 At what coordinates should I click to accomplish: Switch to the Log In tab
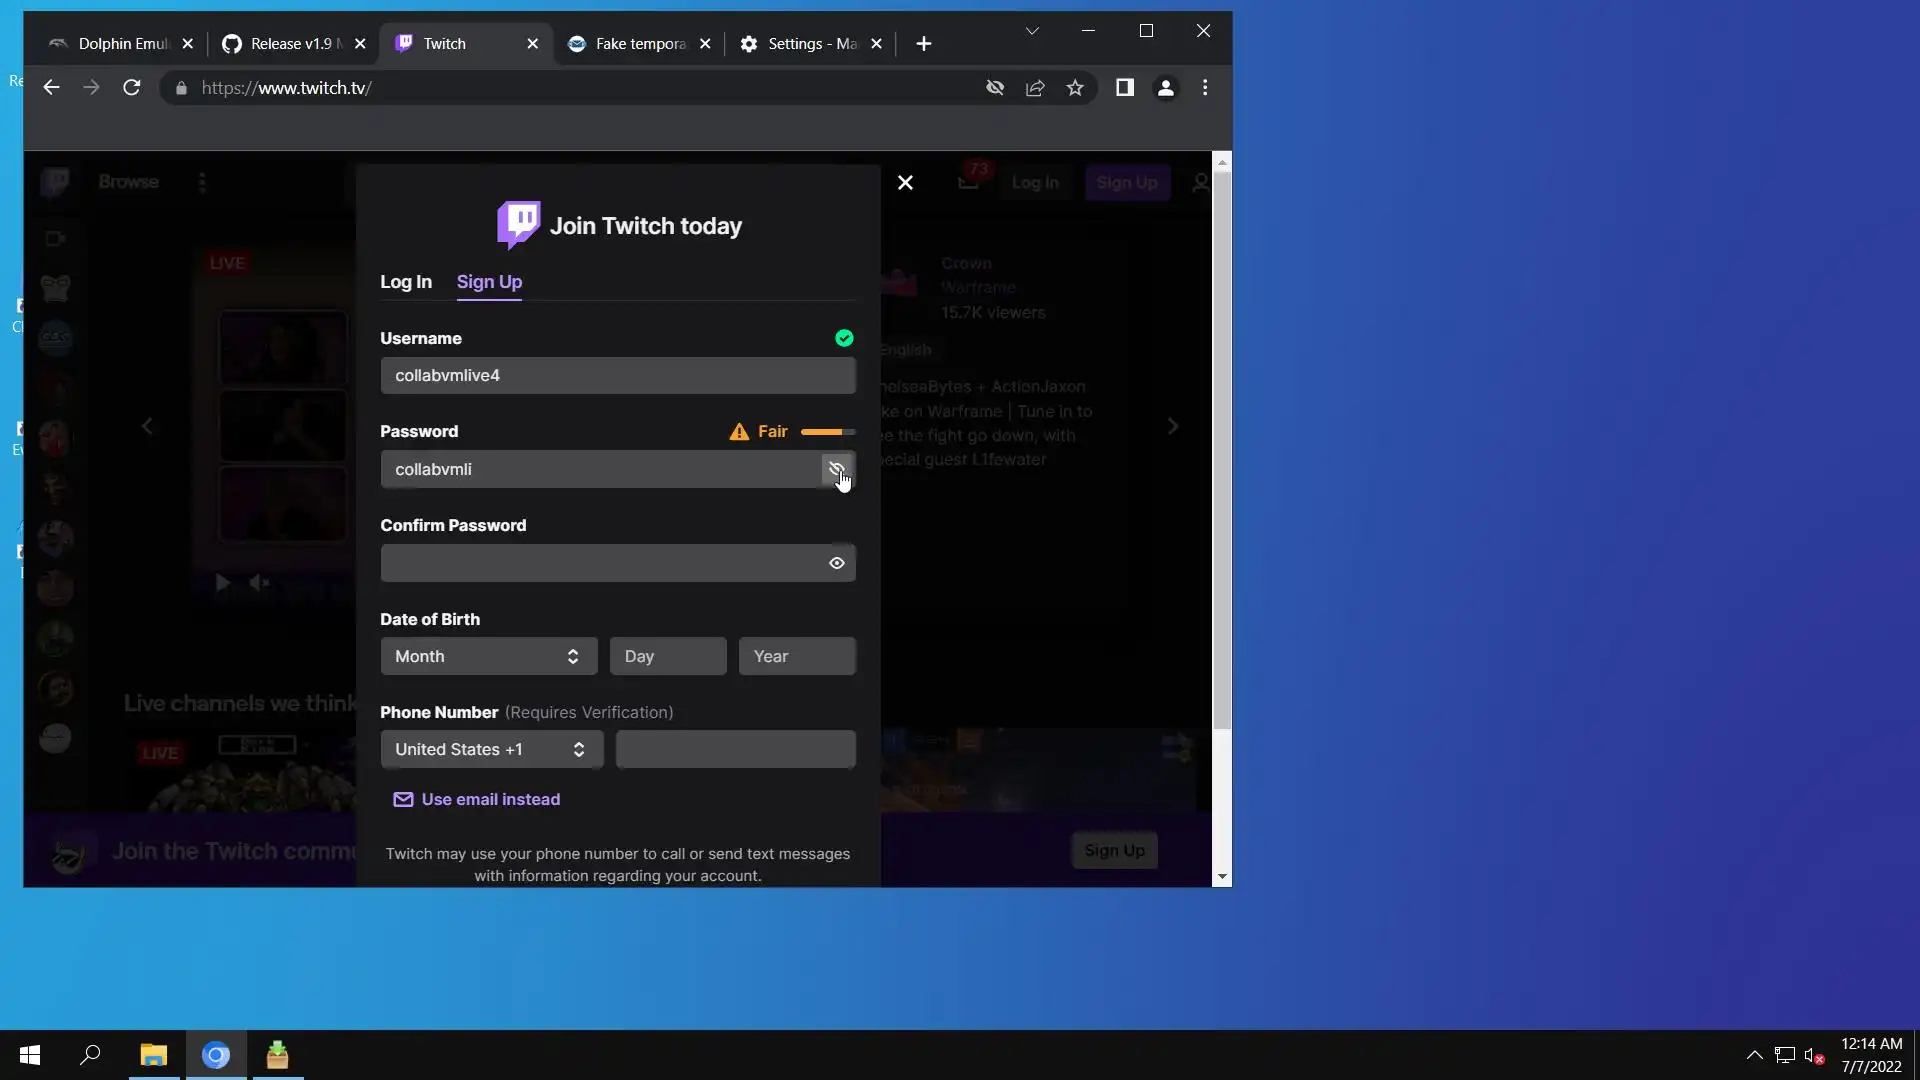click(406, 282)
